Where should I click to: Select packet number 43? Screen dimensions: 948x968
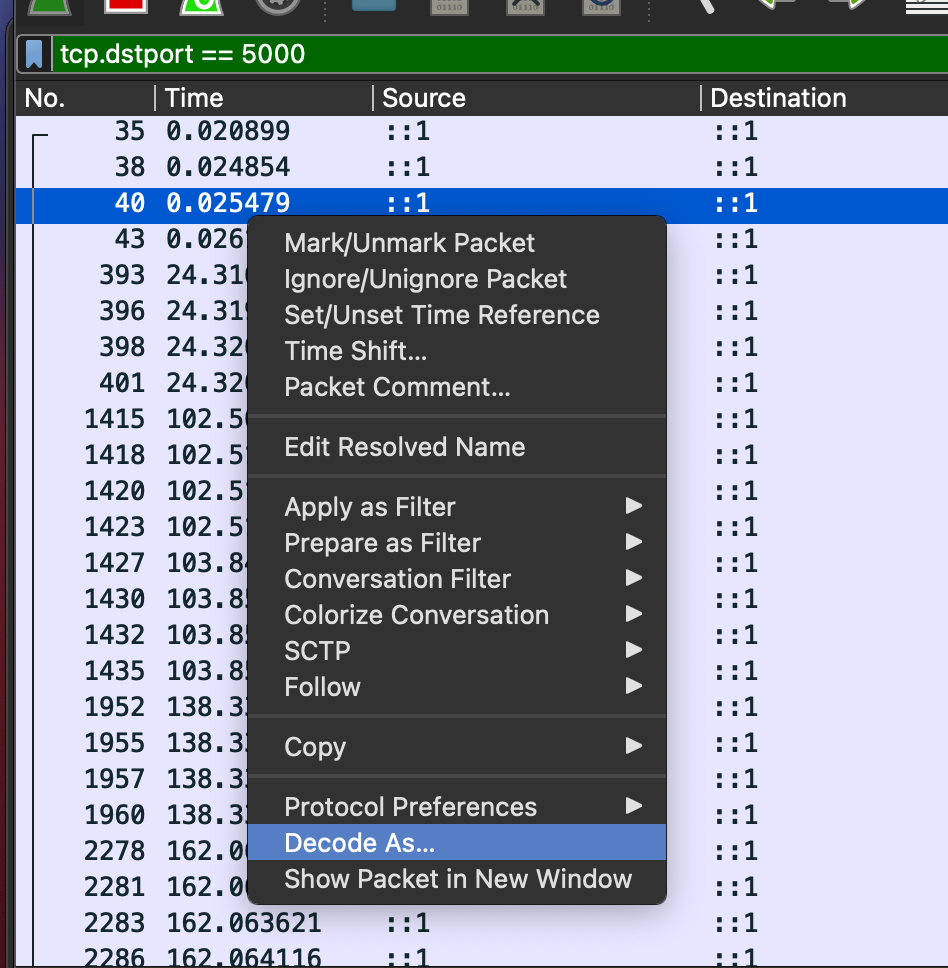(130, 239)
